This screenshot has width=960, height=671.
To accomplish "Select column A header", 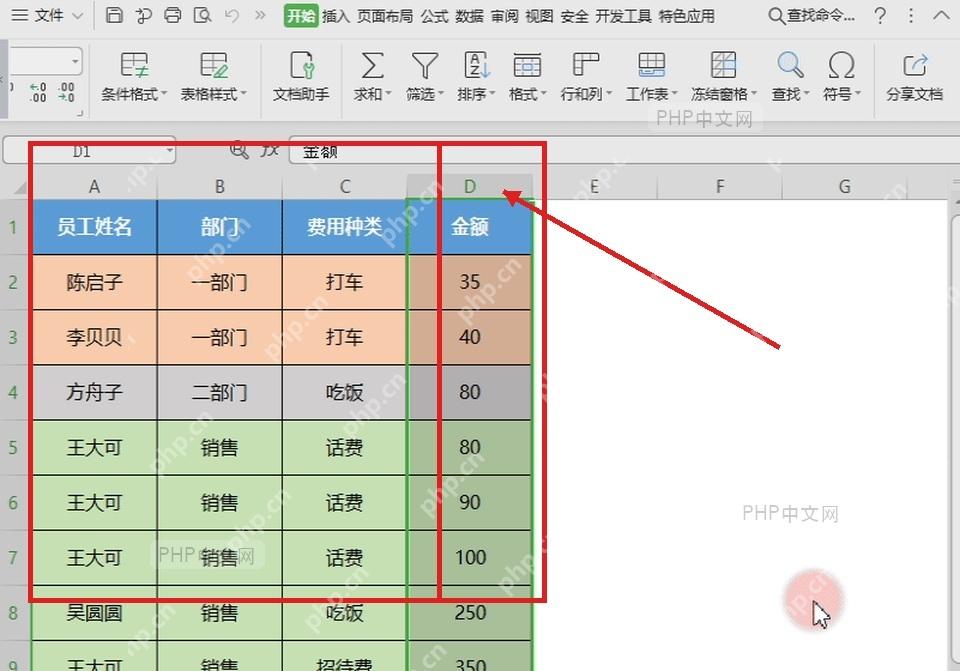I will pyautogui.click(x=94, y=186).
